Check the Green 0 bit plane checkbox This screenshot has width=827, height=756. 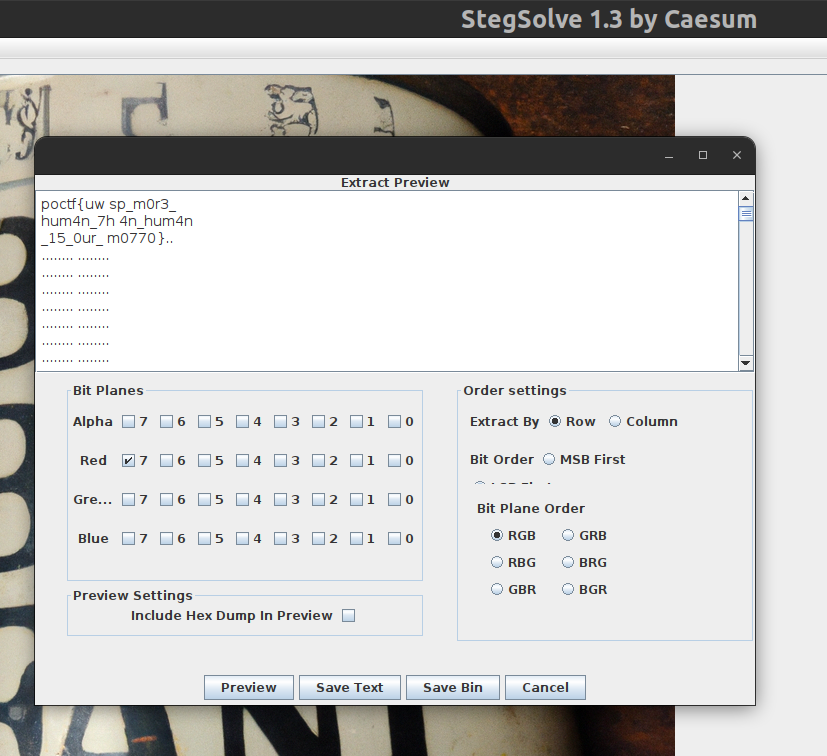coord(394,500)
